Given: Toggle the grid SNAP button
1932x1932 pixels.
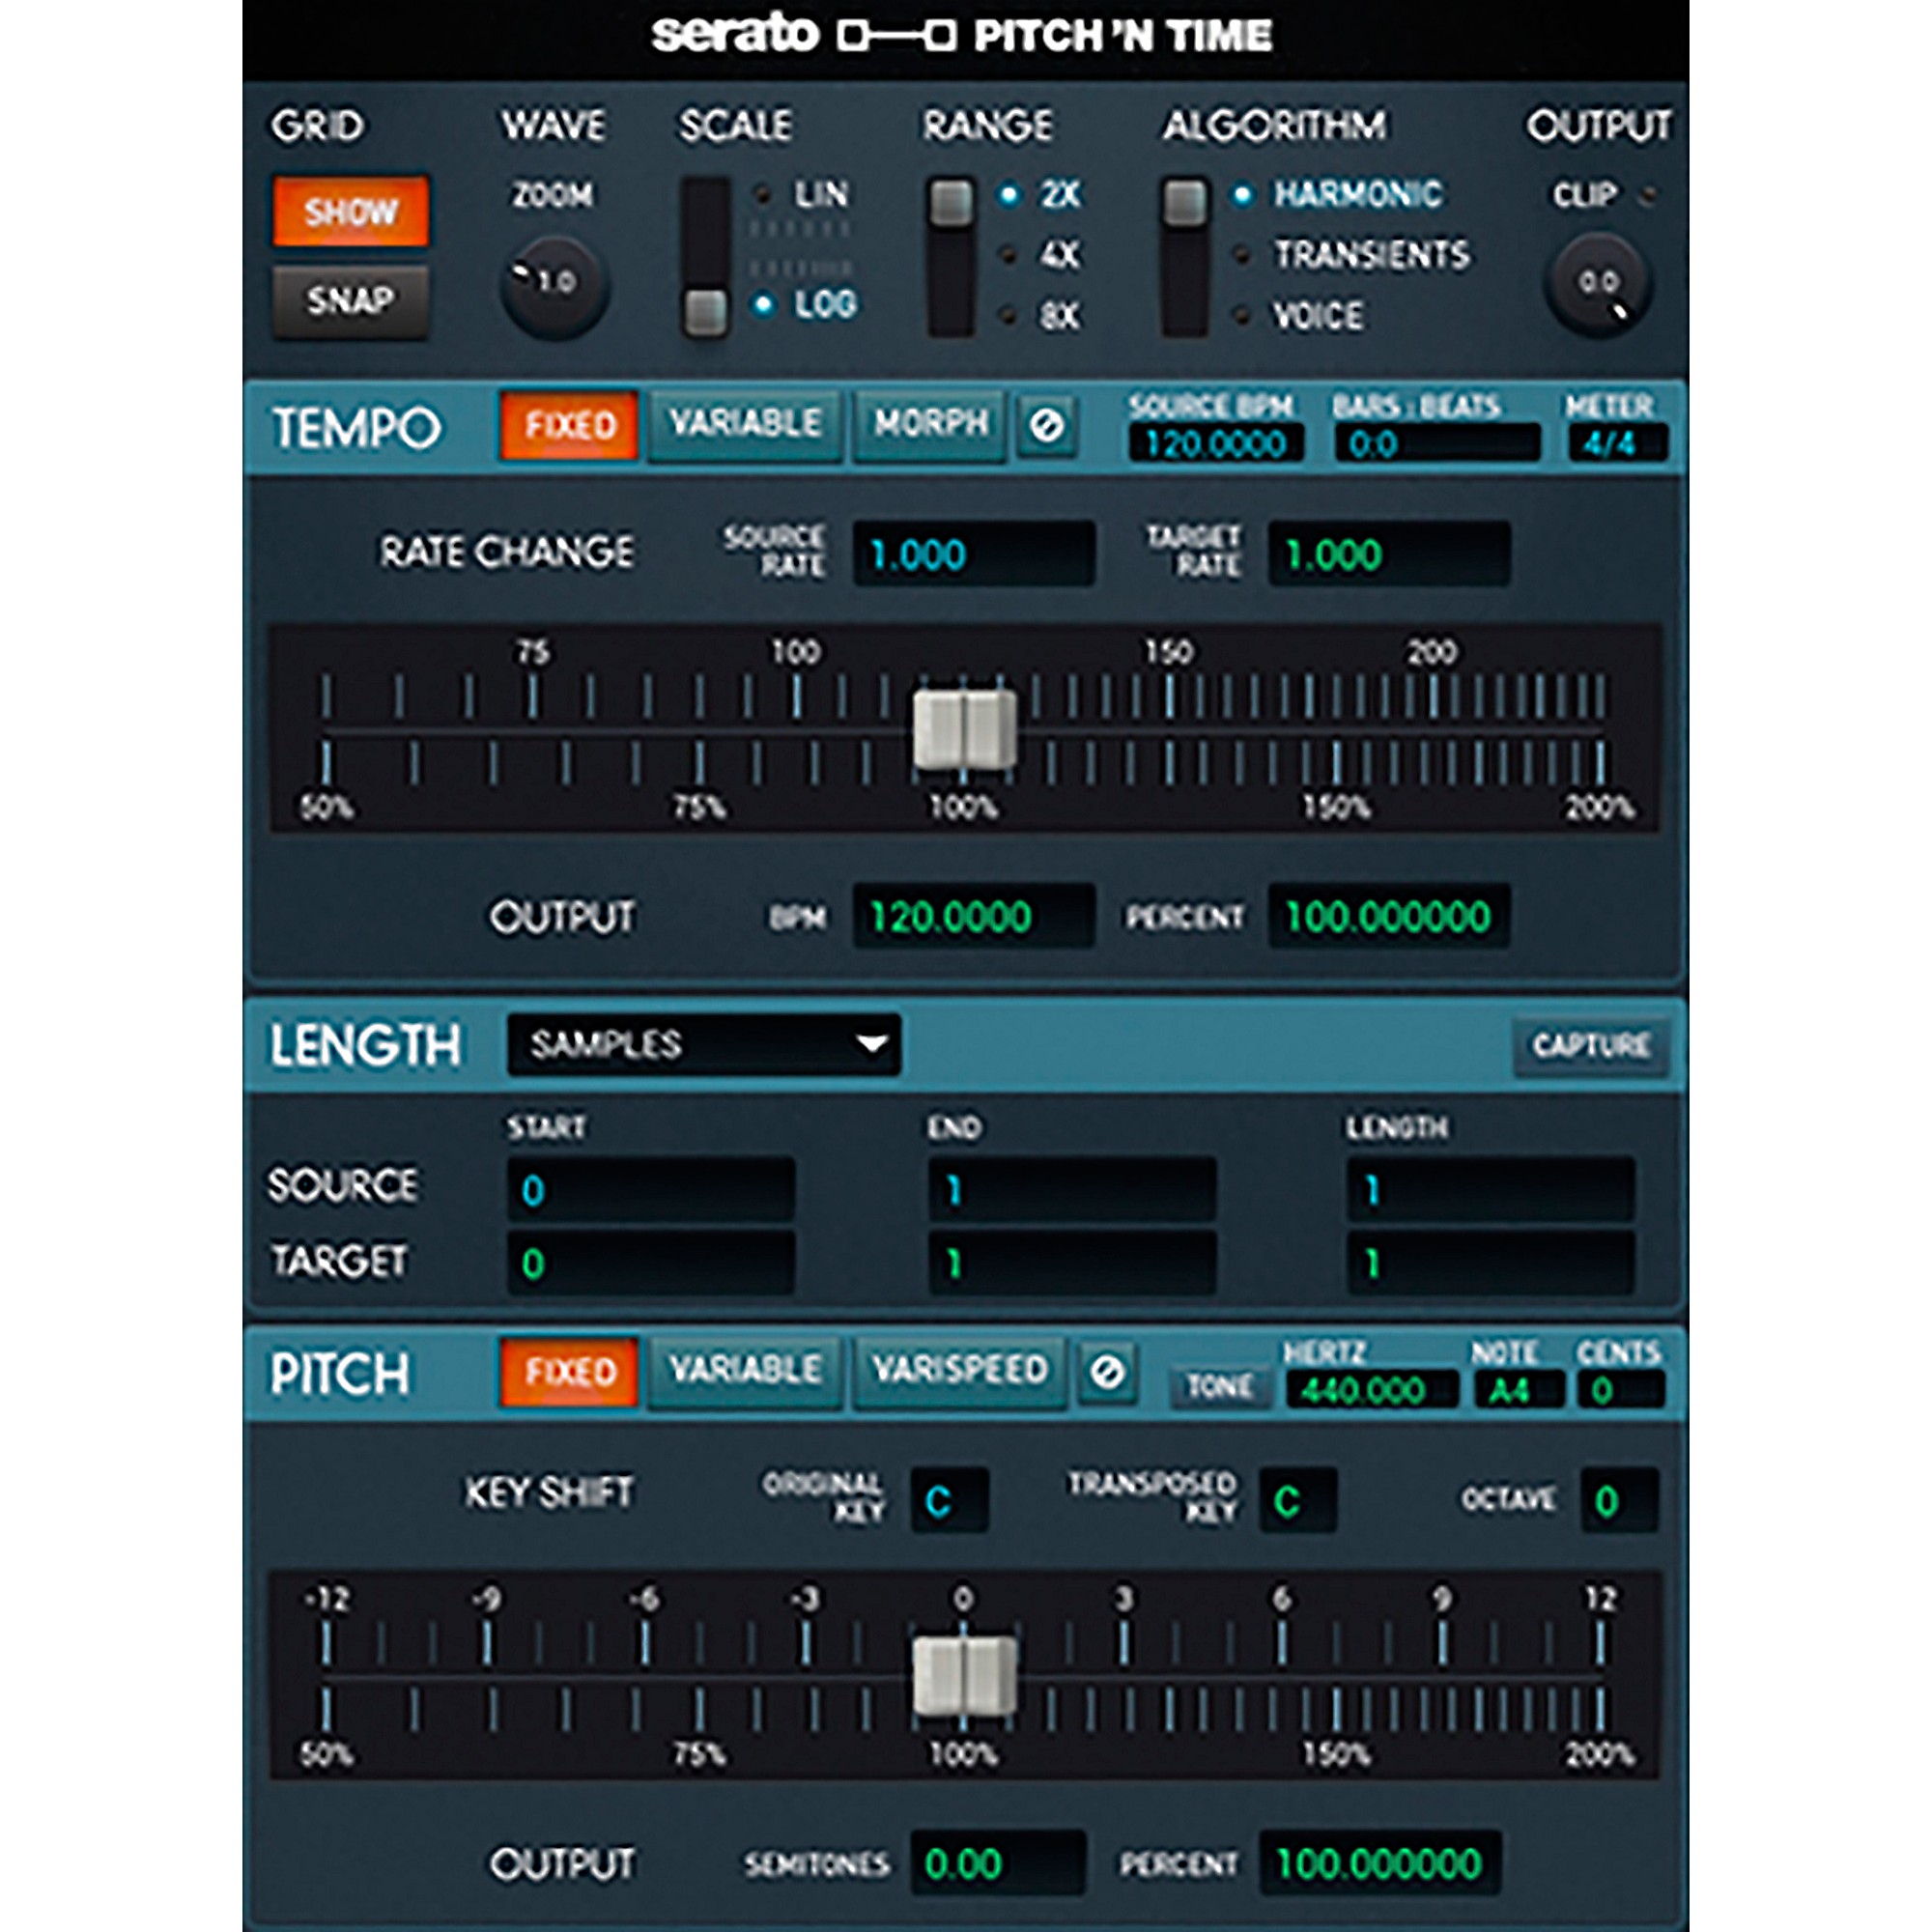Looking at the screenshot, I should 351,300.
